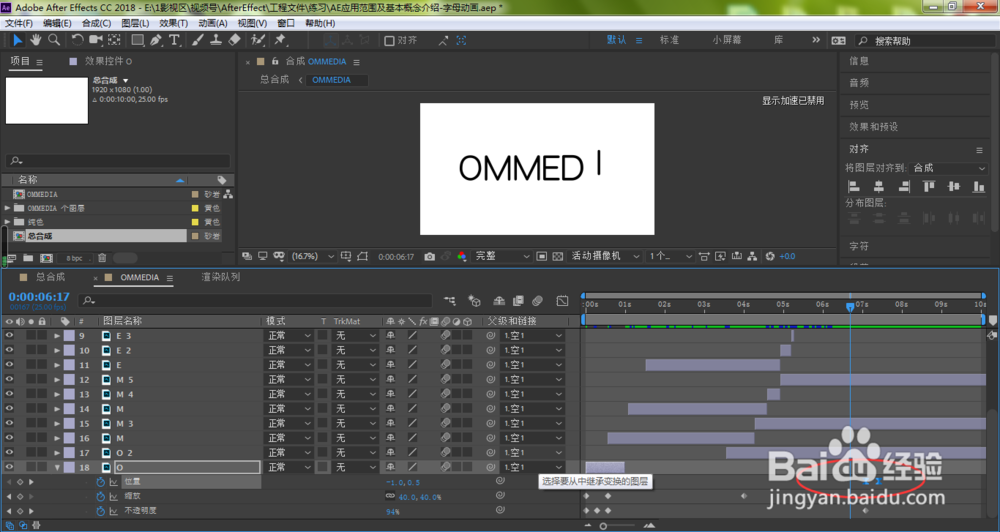Click the timeline zoom slider handle

(603, 526)
